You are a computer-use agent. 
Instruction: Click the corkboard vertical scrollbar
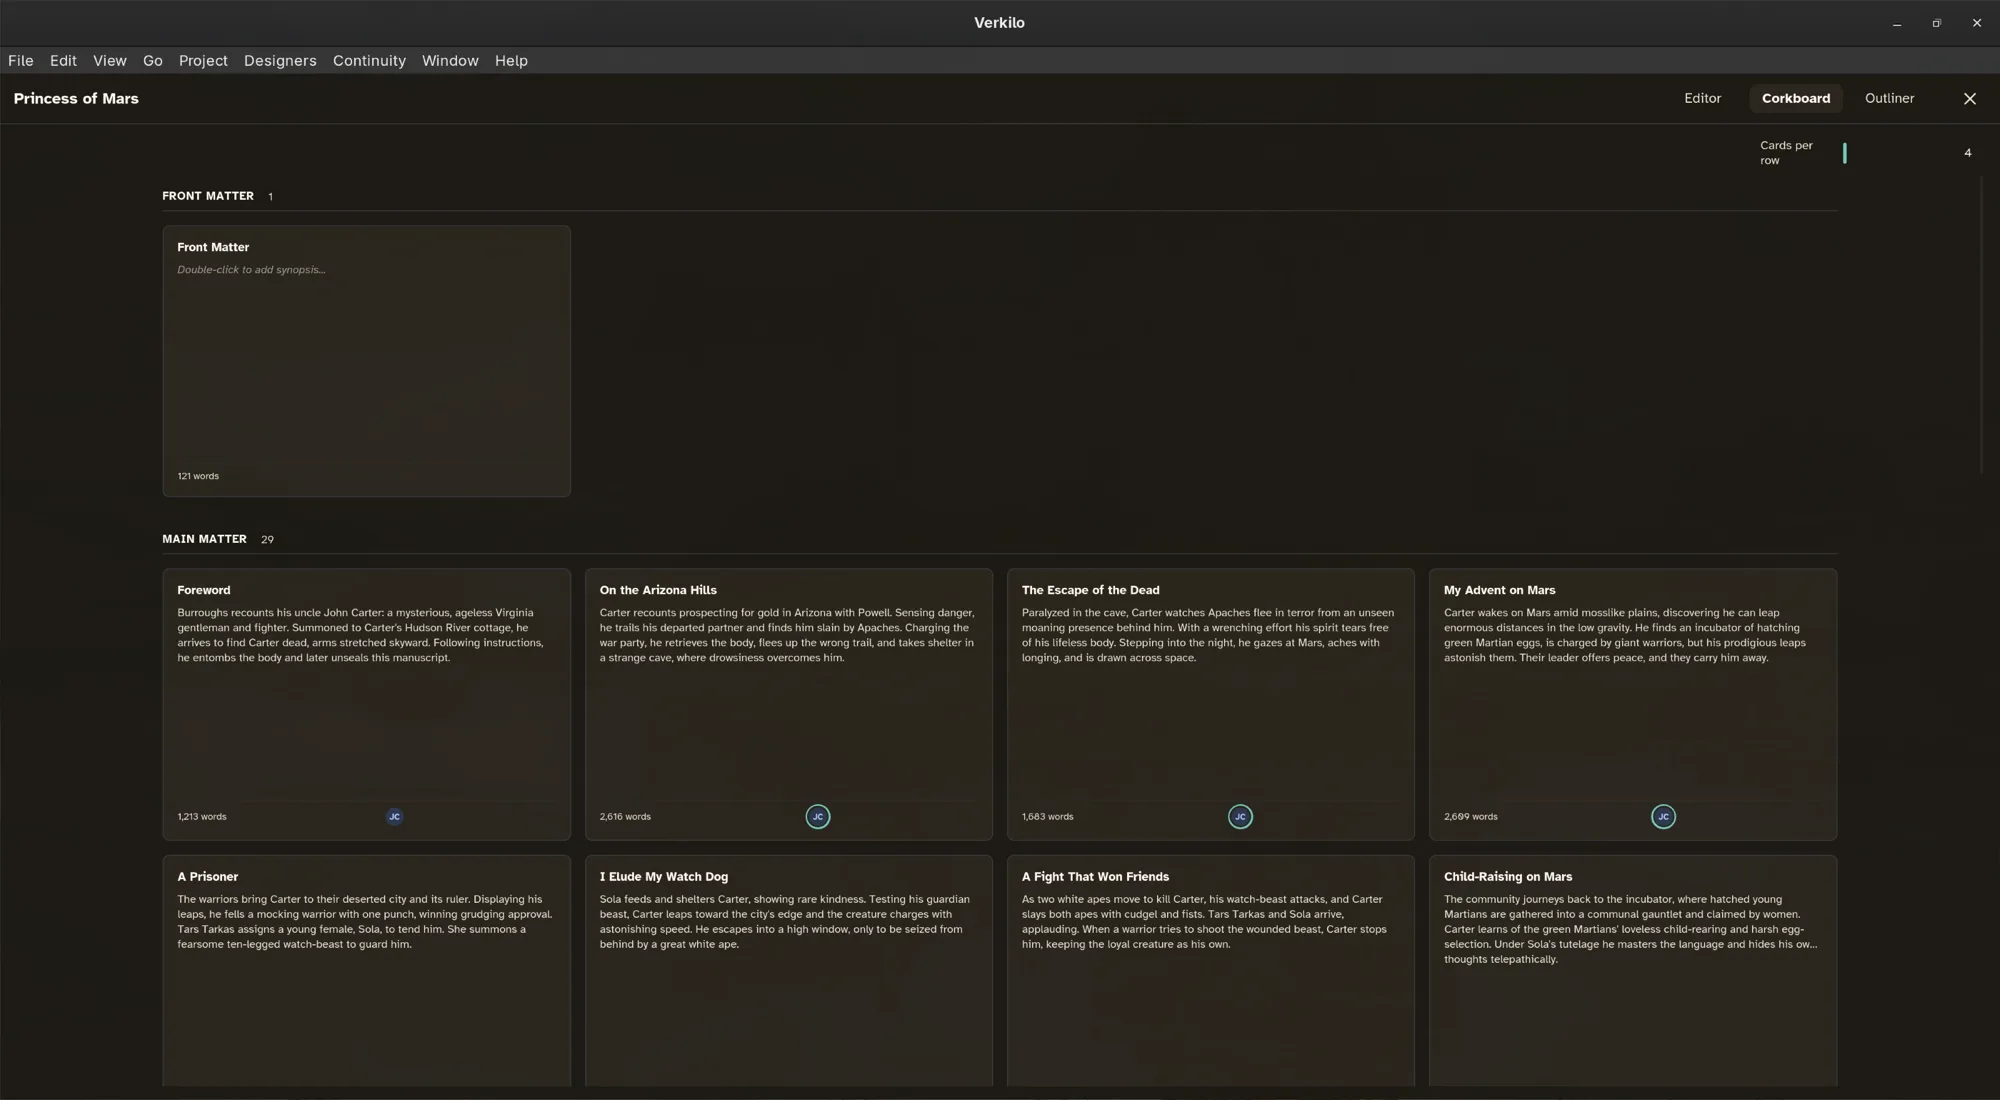pyautogui.click(x=1982, y=325)
